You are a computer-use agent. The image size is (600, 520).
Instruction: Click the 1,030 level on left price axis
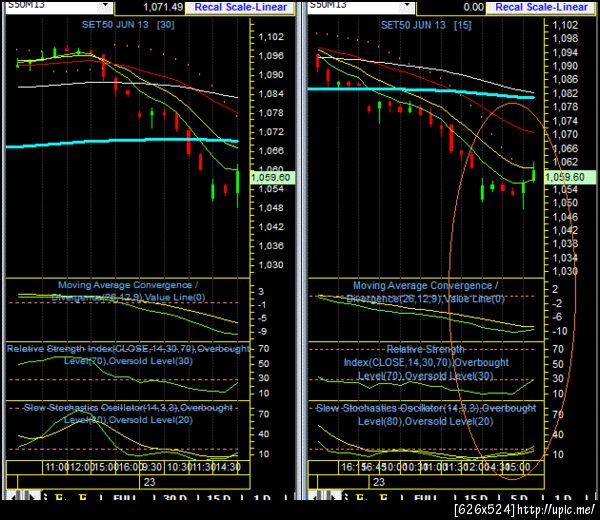click(x=271, y=265)
